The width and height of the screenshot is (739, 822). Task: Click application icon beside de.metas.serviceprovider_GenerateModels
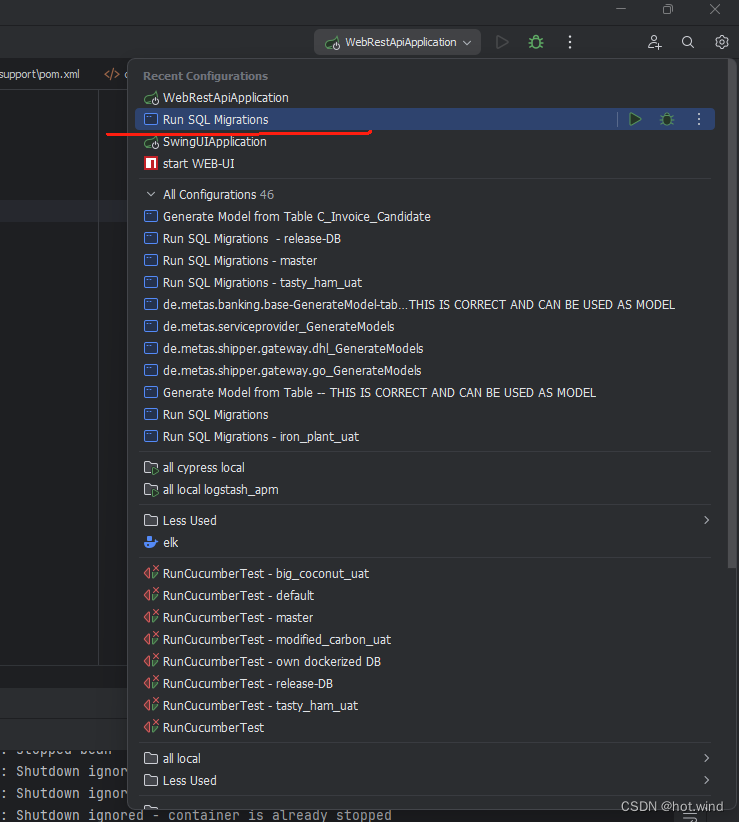tap(151, 327)
